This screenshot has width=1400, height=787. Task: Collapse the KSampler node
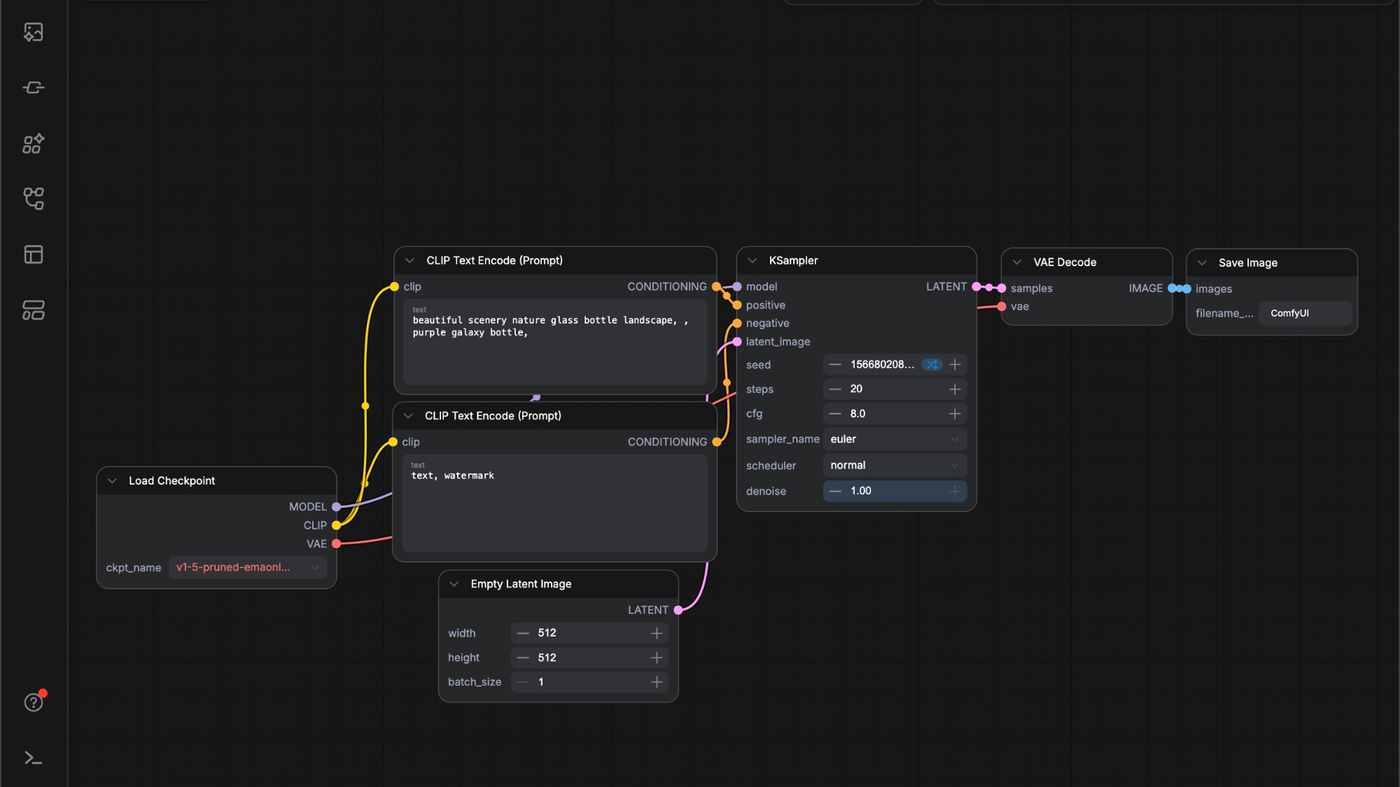click(x=753, y=260)
